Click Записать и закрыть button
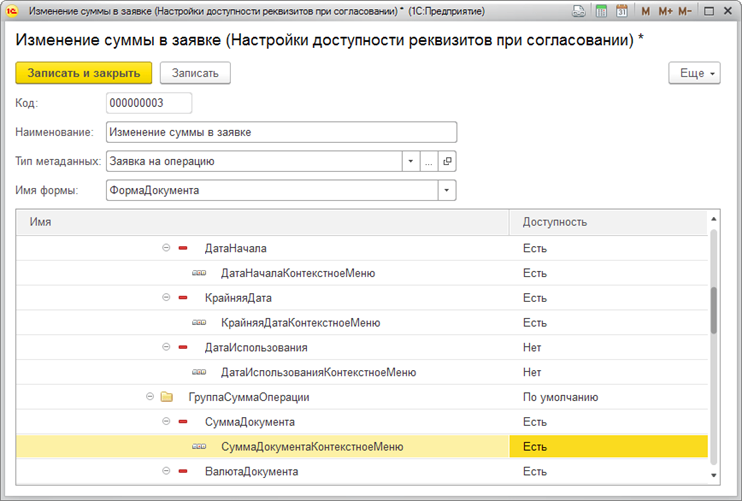The height and width of the screenshot is (501, 742). (x=83, y=73)
